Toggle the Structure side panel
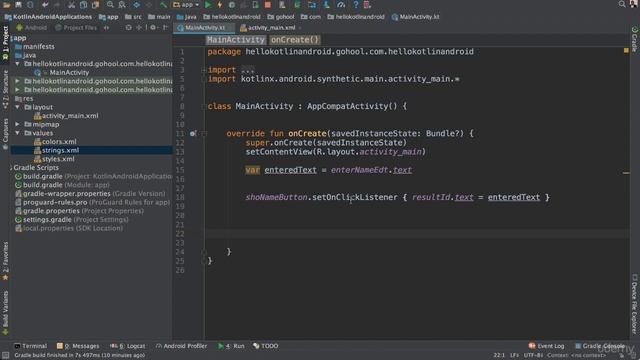The height and width of the screenshot is (360, 640). point(5,89)
